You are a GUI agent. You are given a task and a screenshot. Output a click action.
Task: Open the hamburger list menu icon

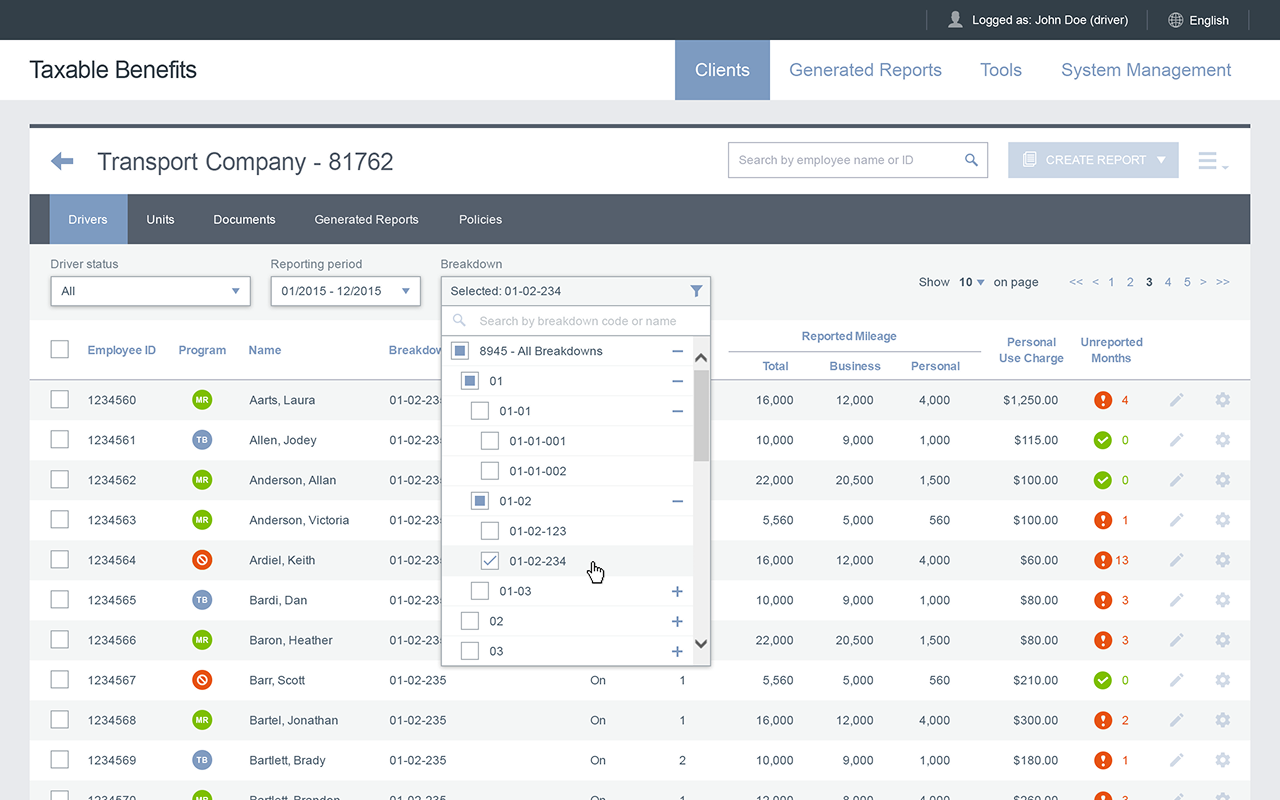1212,161
